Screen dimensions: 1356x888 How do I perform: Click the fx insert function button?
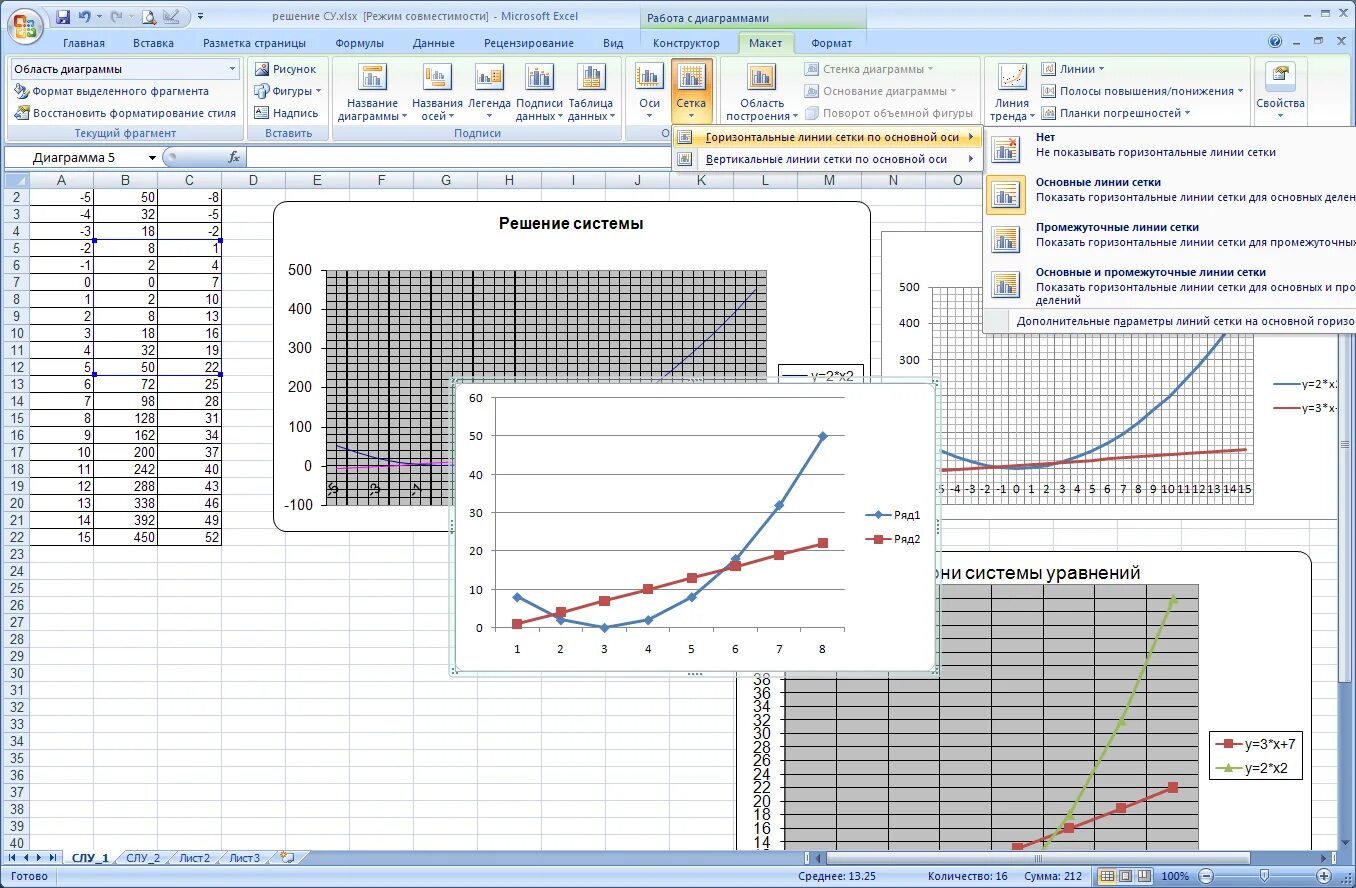click(x=233, y=157)
